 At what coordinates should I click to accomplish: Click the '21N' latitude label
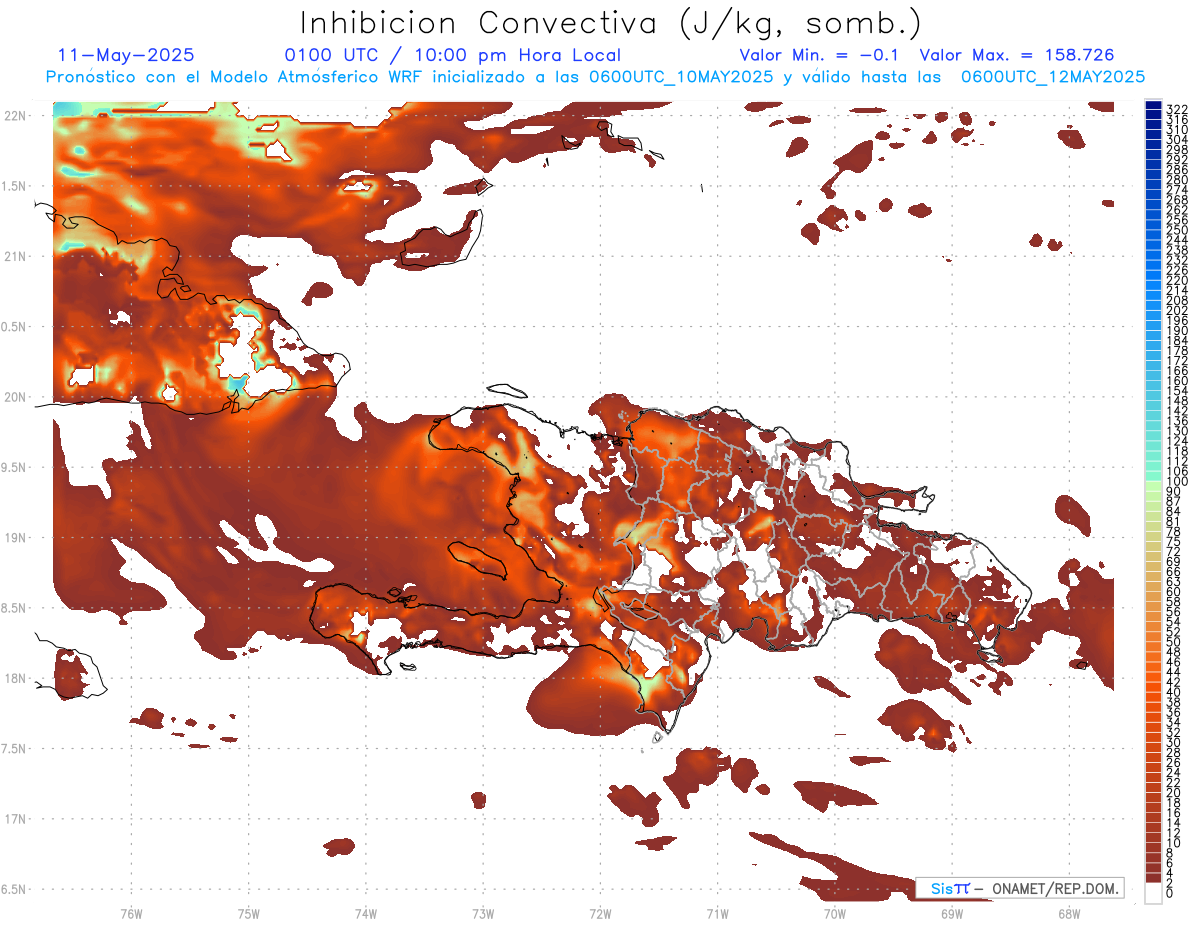17,256
